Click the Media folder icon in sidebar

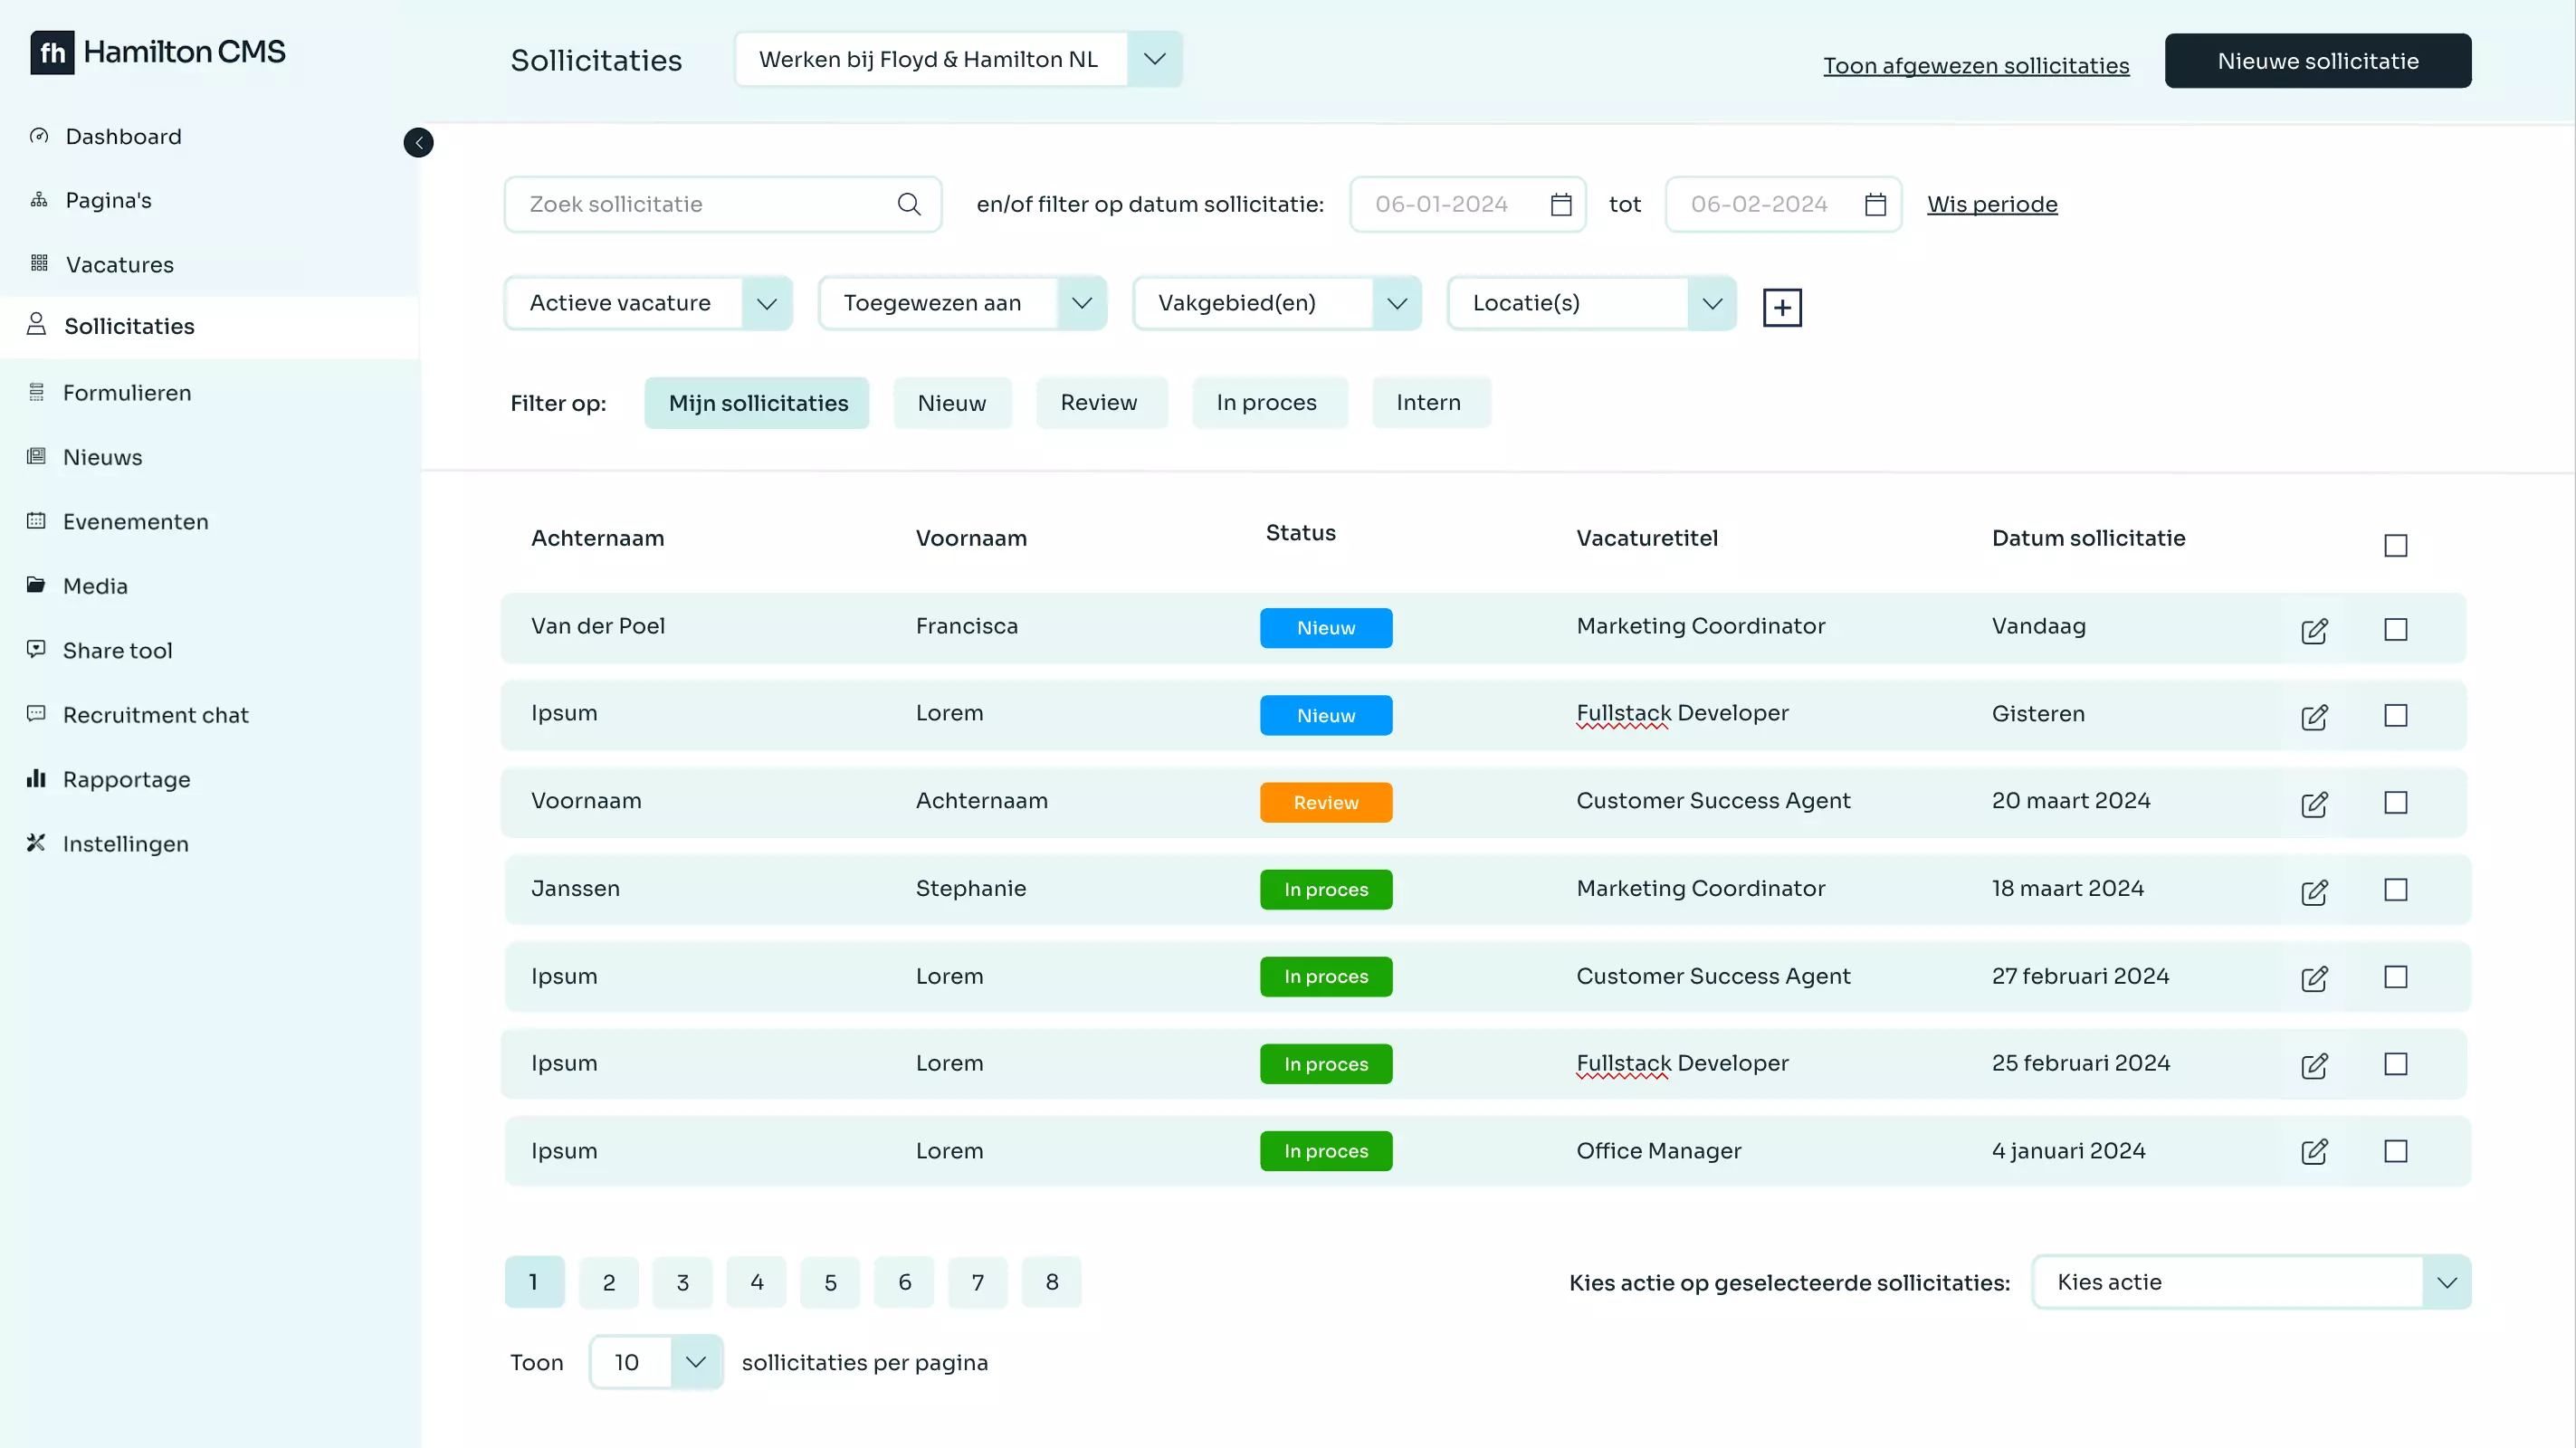click(x=36, y=584)
